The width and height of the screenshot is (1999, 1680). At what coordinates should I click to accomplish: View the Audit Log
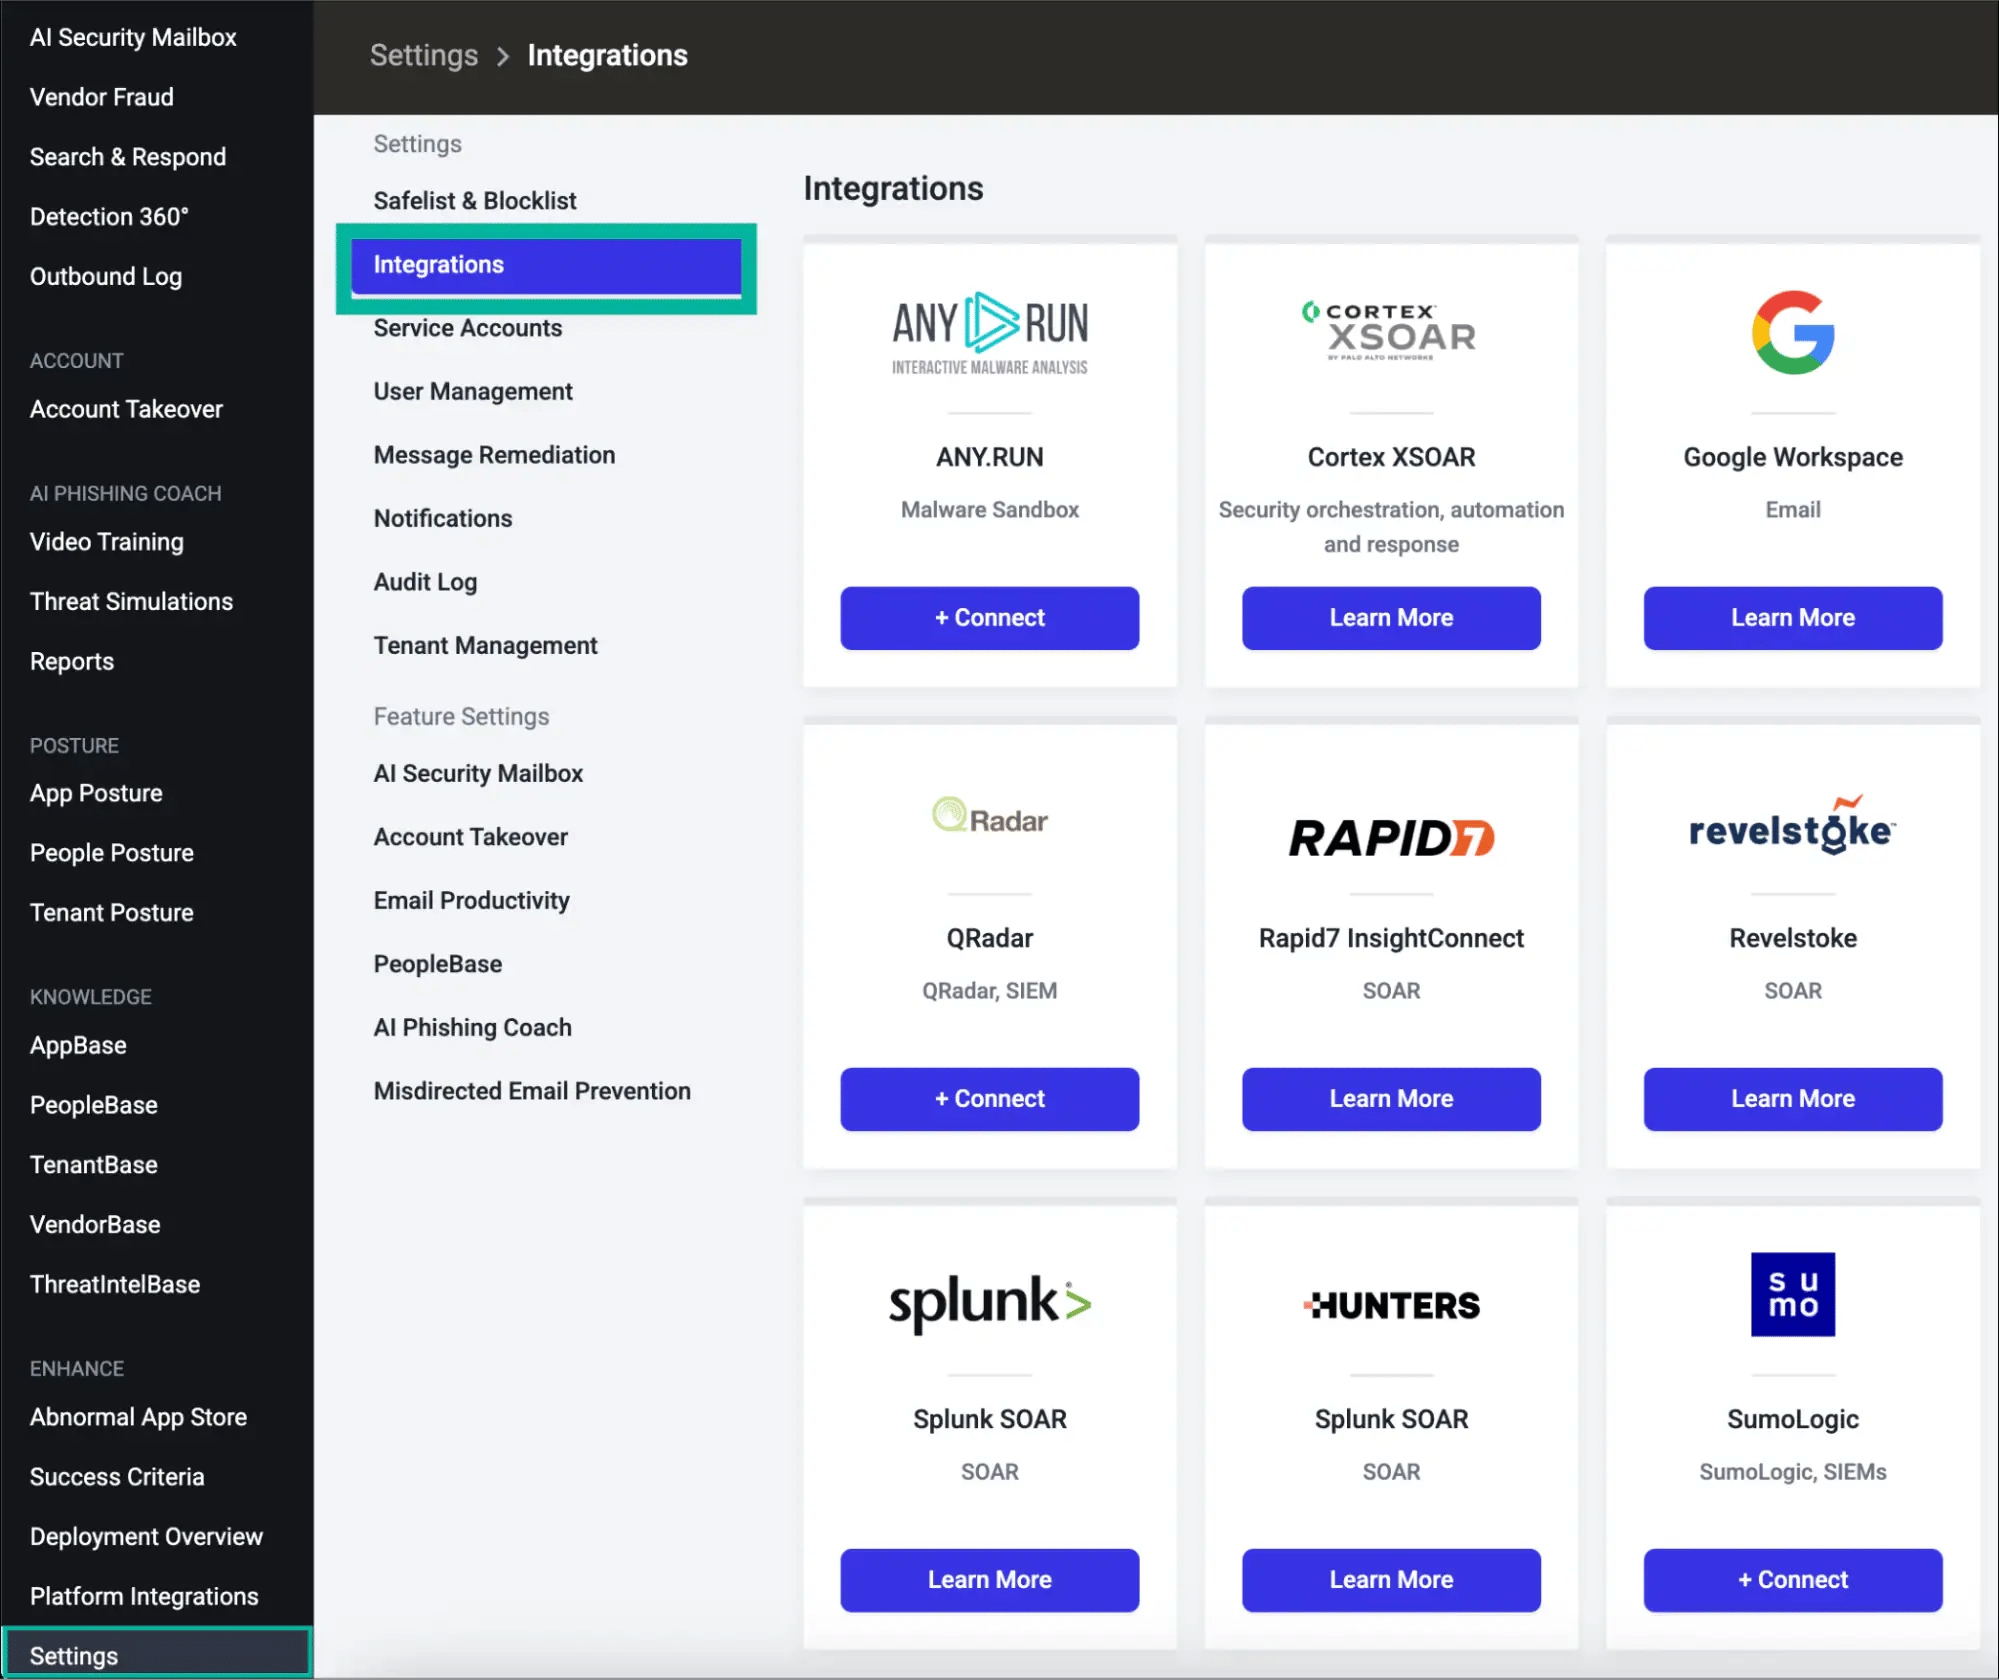(x=425, y=582)
